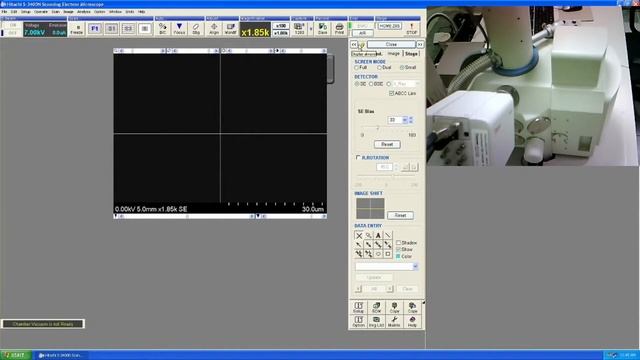Click the x100 magnification preset
This screenshot has height=360, width=640.
click(281, 26)
